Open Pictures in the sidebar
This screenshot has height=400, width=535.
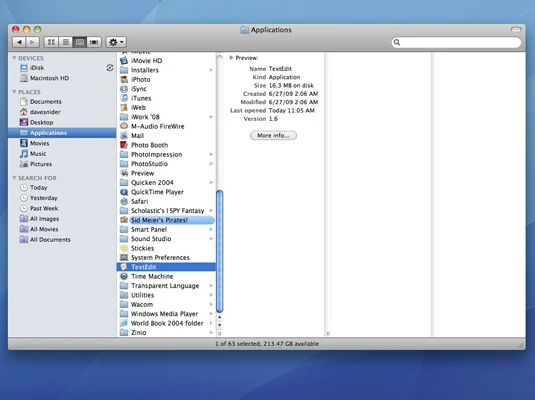click(62, 164)
